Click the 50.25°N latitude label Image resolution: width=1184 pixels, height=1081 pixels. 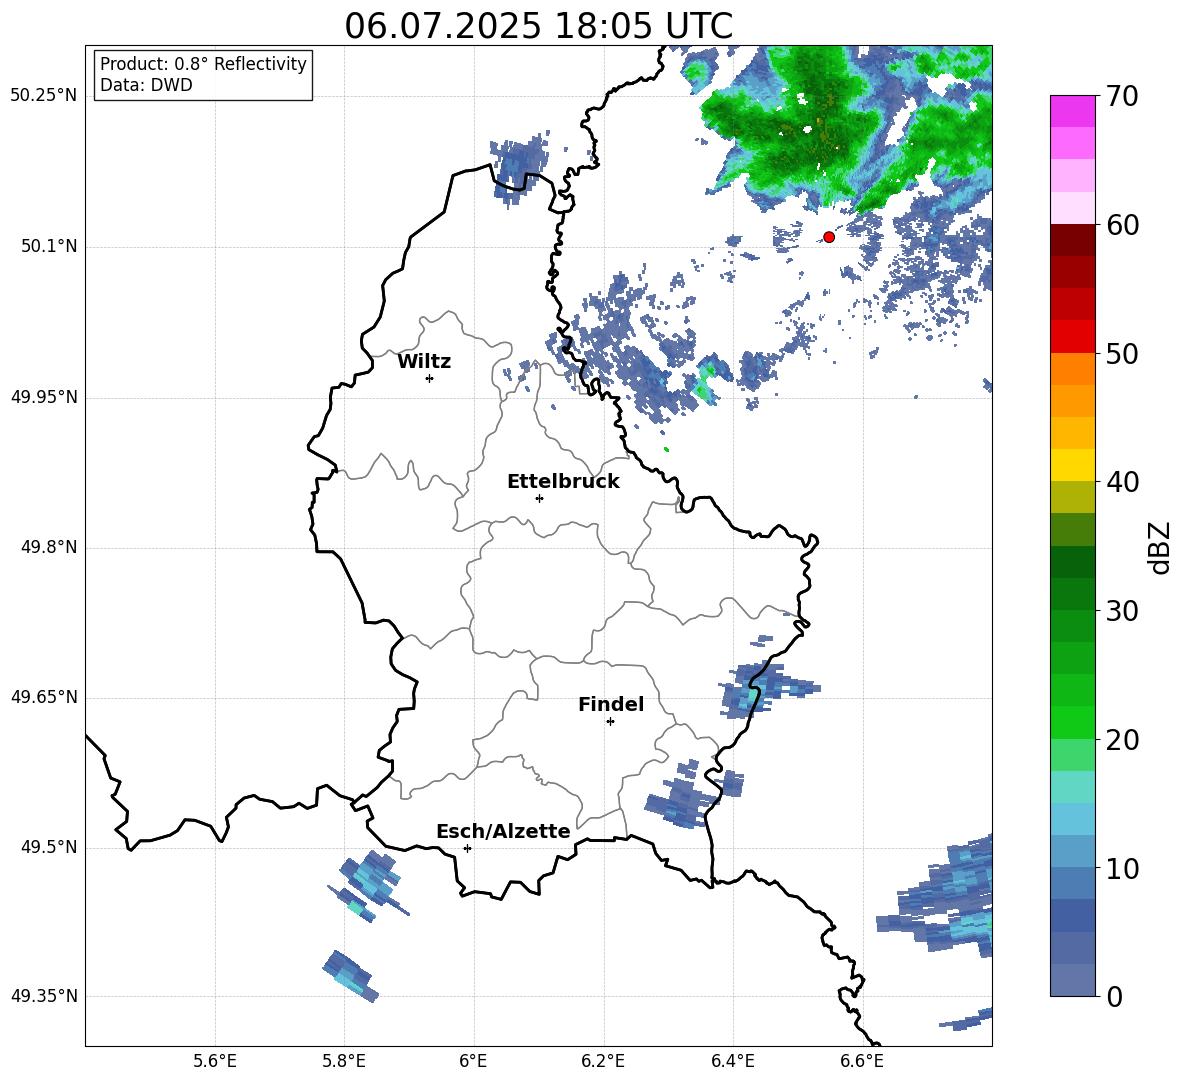click(44, 96)
